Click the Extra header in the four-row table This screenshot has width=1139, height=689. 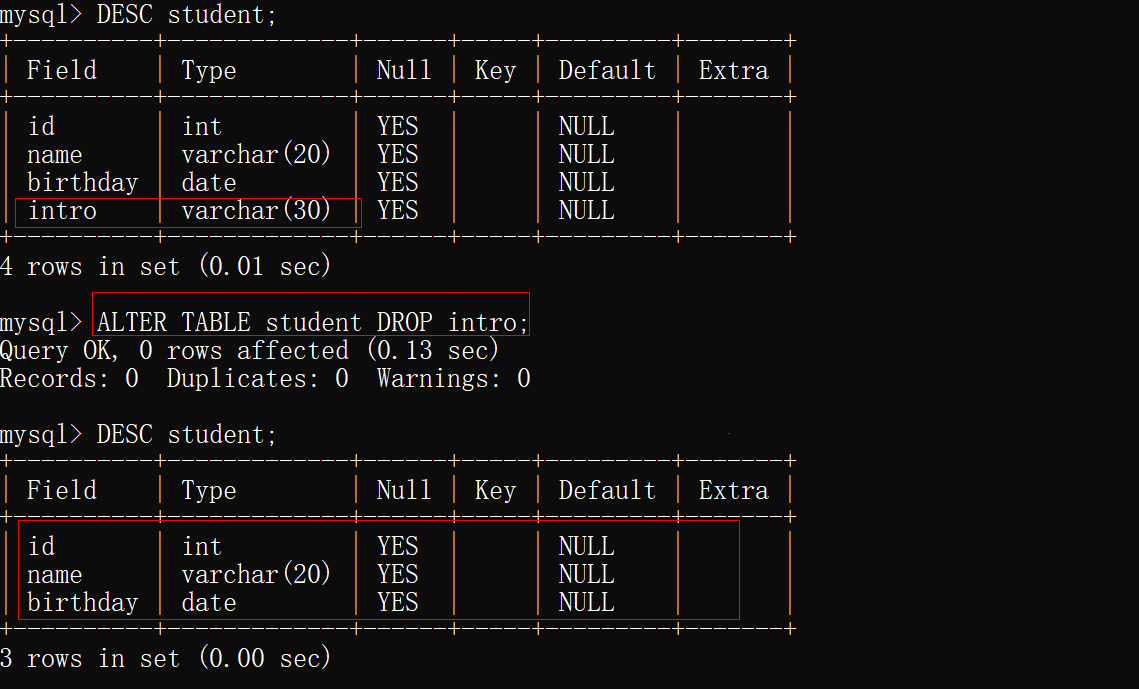click(x=733, y=71)
